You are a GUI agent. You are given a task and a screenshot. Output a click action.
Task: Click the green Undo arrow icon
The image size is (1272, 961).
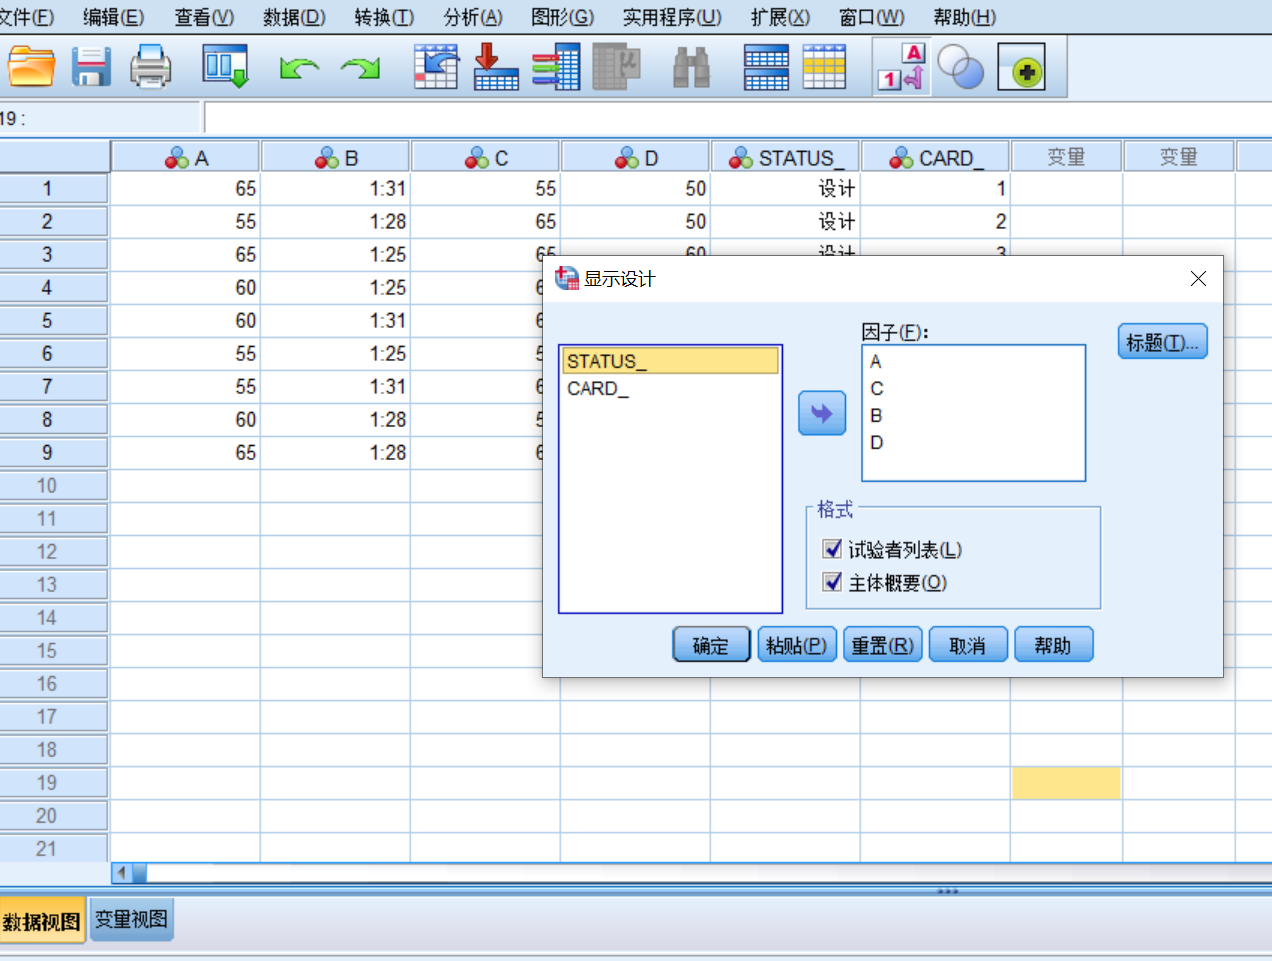pos(298,68)
